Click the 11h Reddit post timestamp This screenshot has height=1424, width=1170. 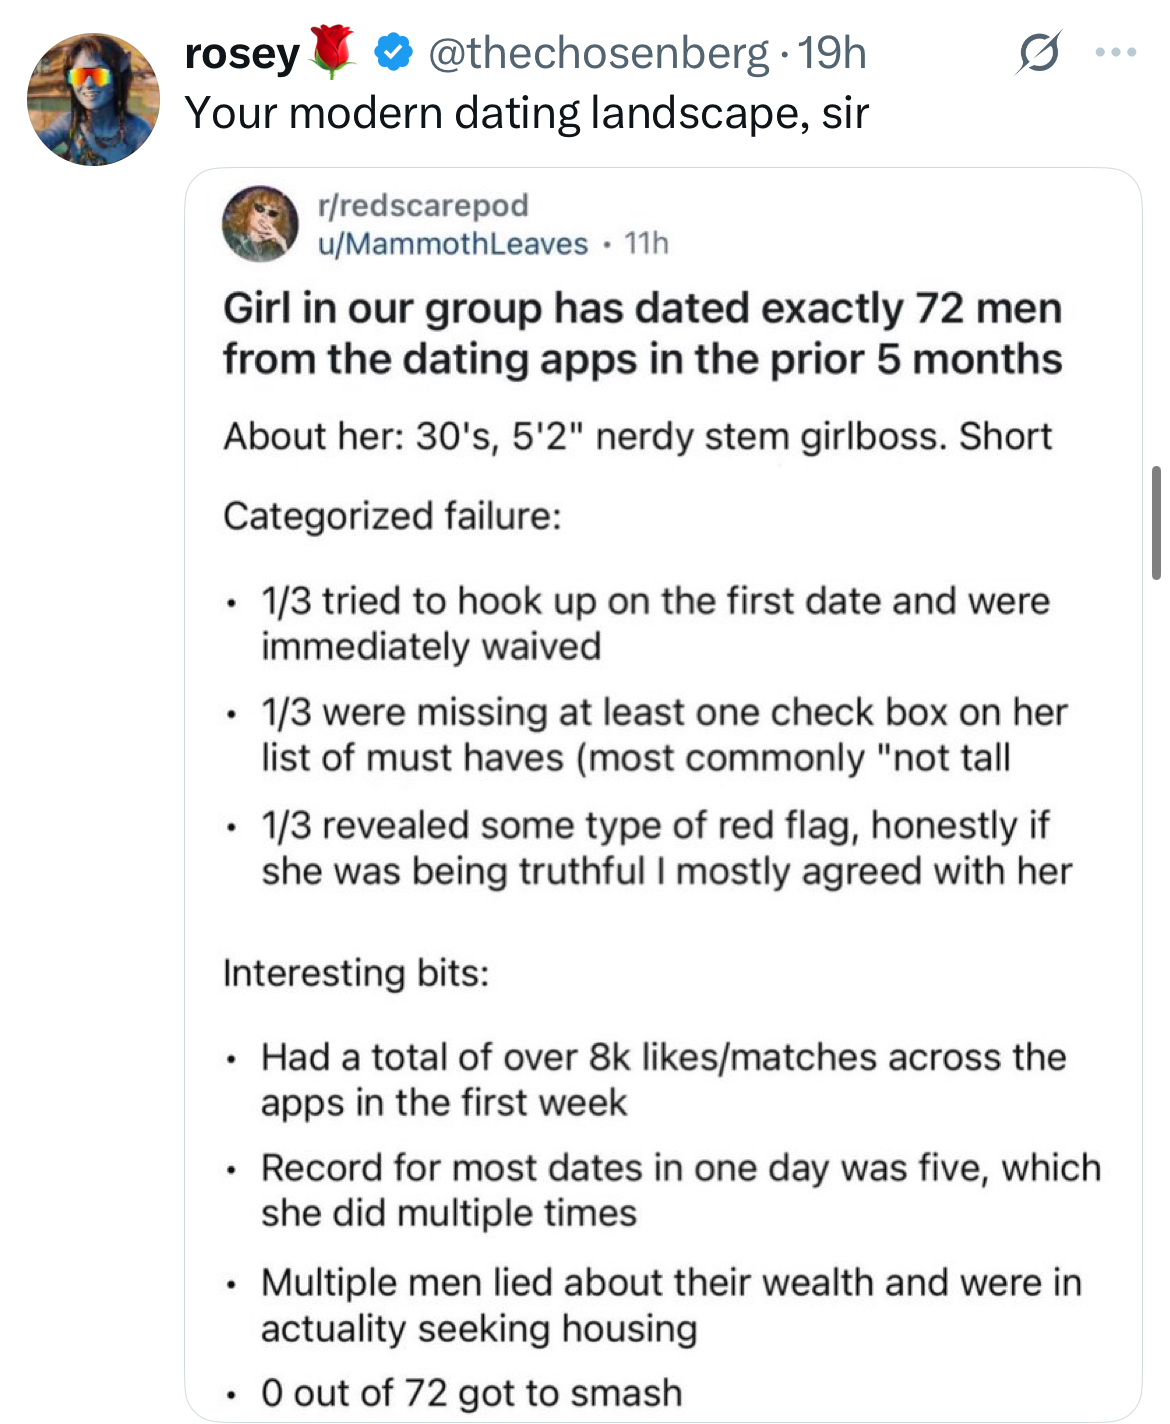[x=646, y=243]
